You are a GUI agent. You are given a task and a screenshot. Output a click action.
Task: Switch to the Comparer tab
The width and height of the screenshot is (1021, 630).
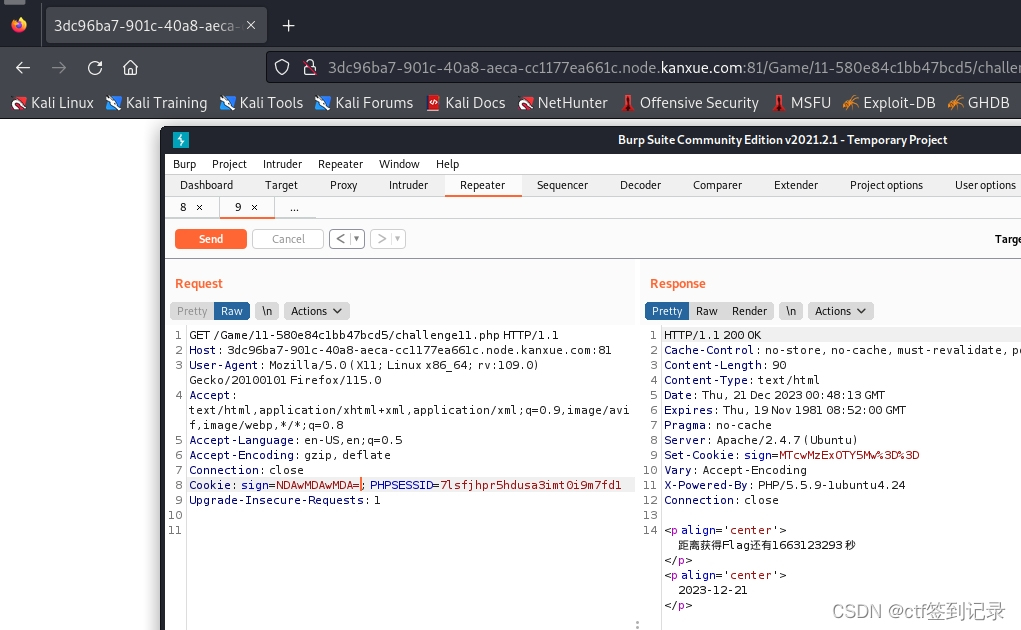click(717, 185)
